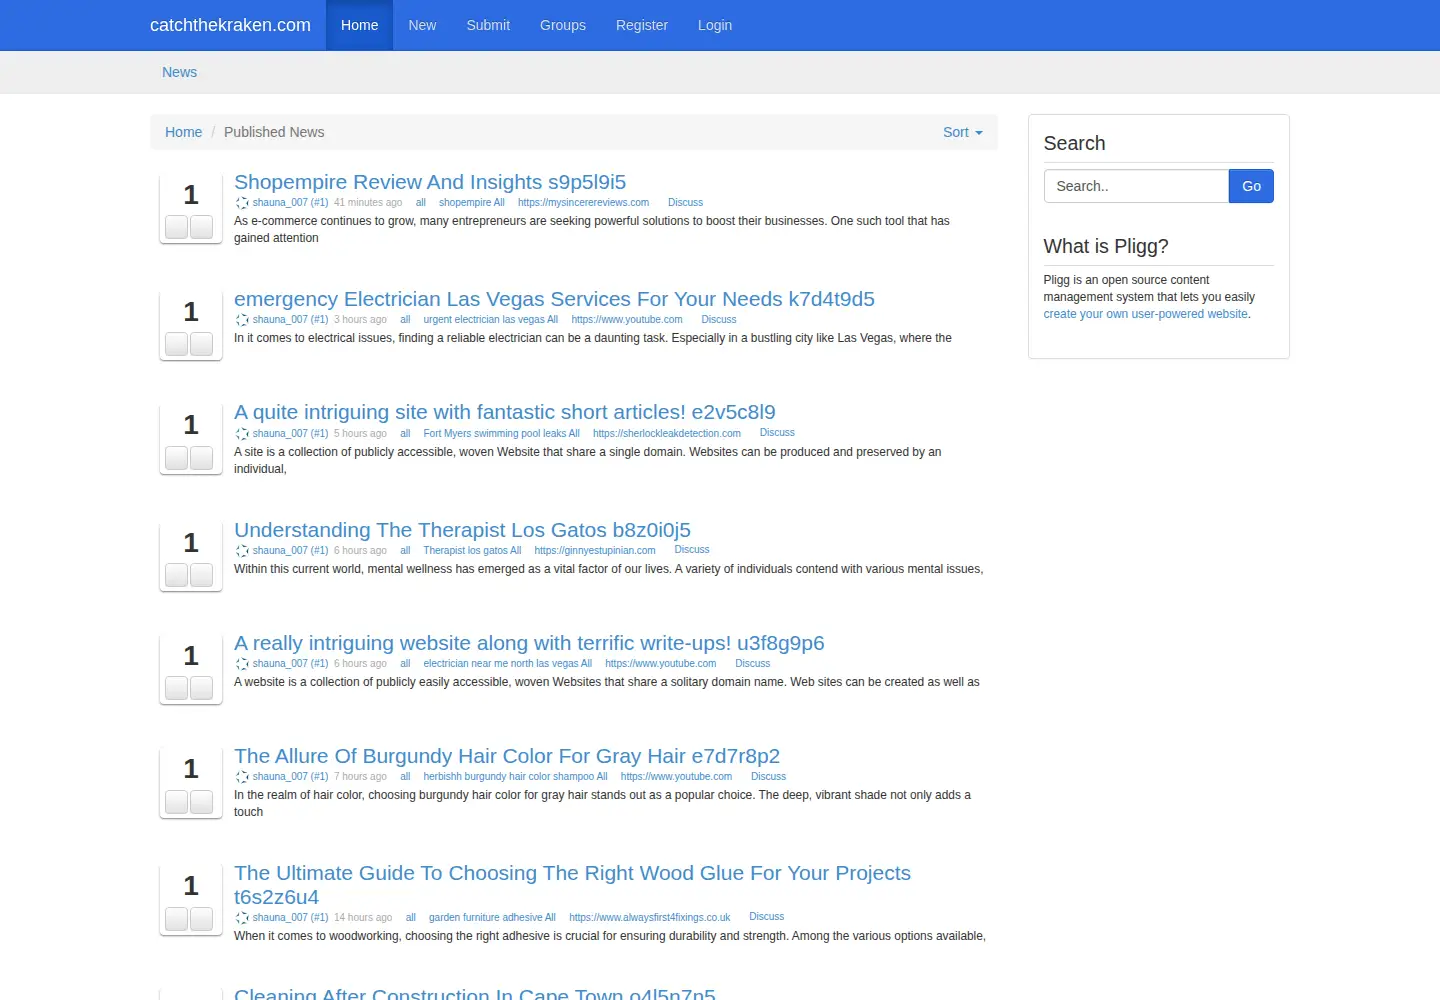Downvote the Allure Of Burgundy Hair Color story
The width and height of the screenshot is (1440, 1000).
(x=202, y=801)
